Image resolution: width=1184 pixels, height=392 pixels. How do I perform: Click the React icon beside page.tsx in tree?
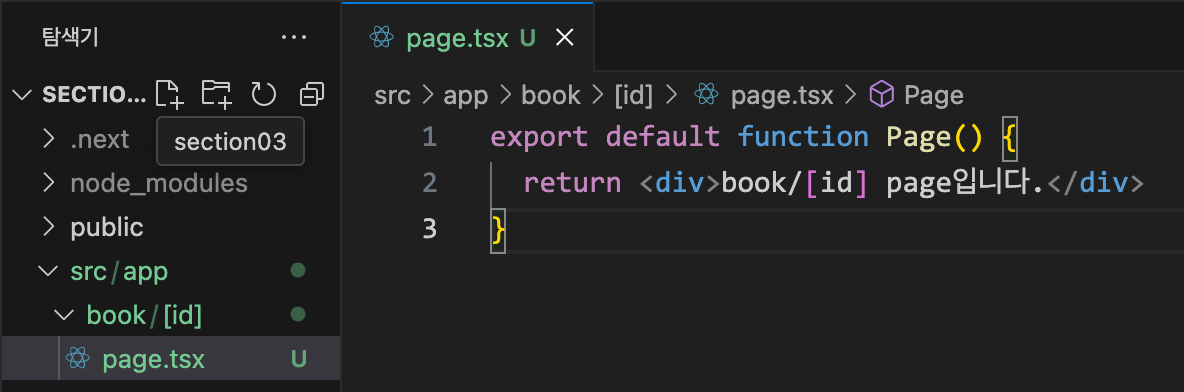78,359
